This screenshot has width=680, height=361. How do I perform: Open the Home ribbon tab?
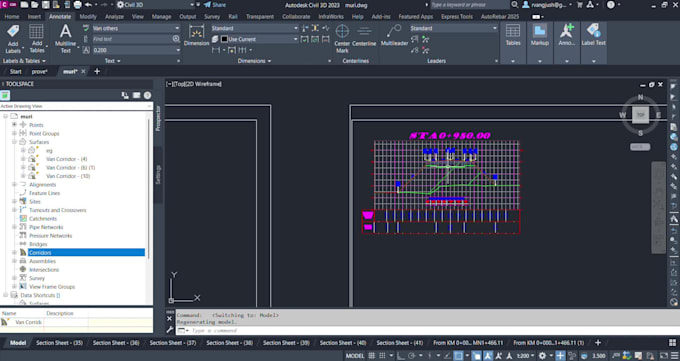tap(12, 16)
